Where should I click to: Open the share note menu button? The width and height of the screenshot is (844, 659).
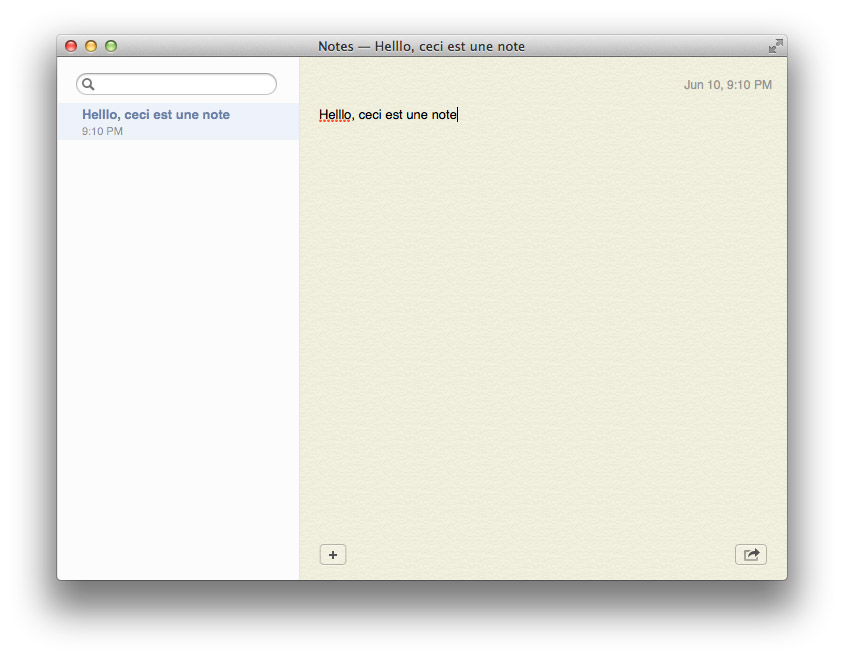tap(751, 555)
